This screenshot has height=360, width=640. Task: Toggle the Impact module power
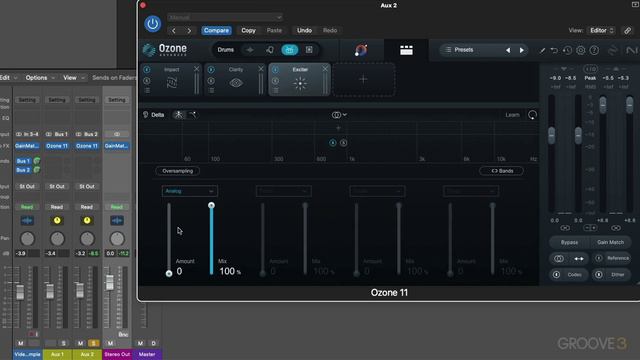click(x=147, y=70)
